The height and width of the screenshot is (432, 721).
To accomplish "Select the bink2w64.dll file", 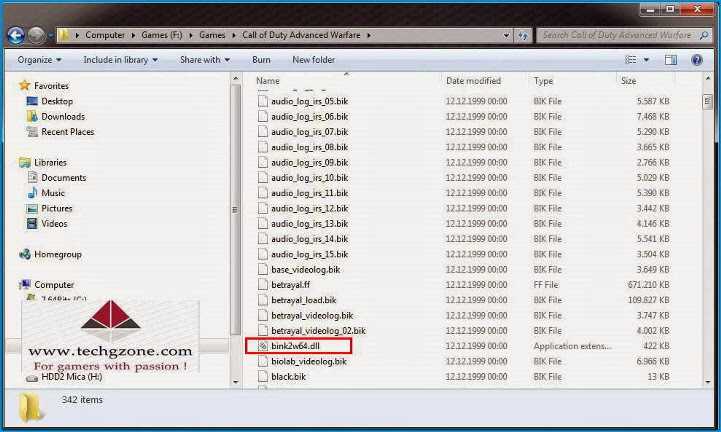I will pyautogui.click(x=295, y=346).
